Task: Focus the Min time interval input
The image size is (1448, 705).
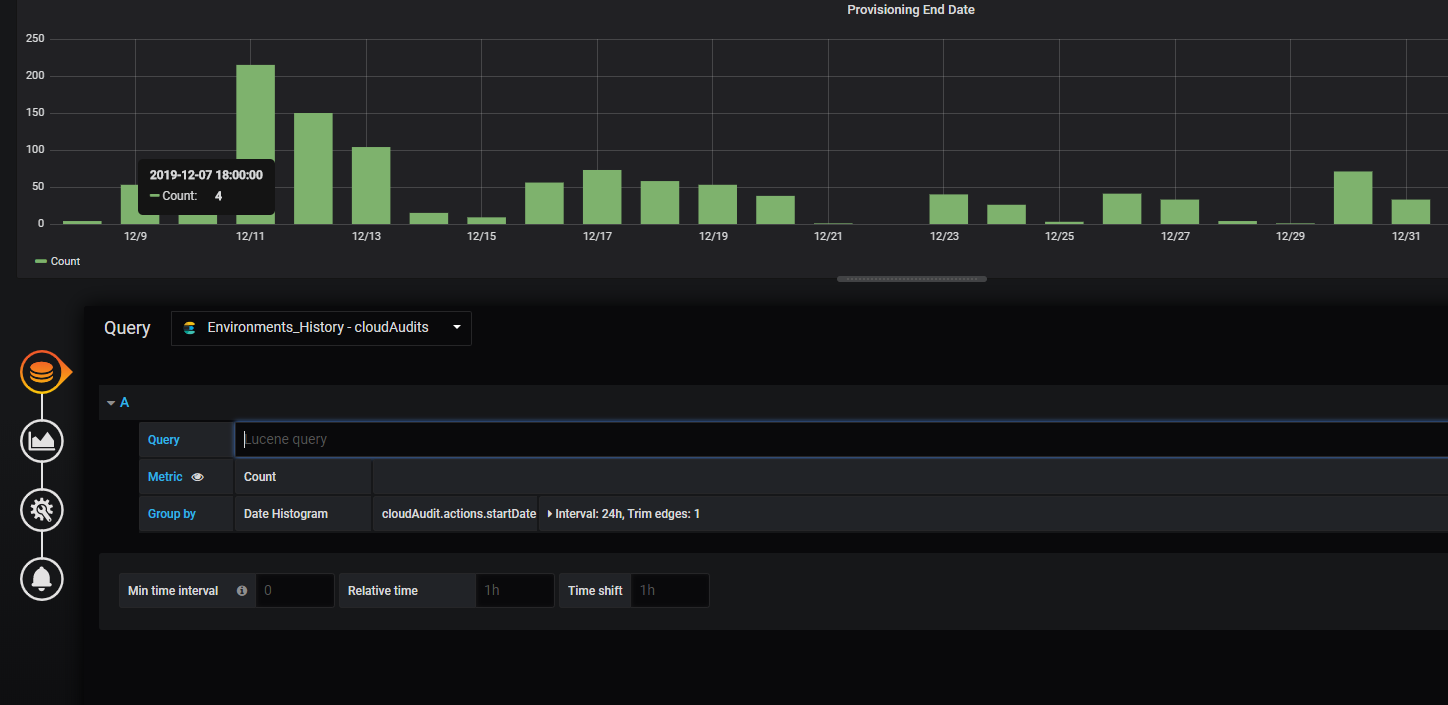Action: click(x=295, y=591)
